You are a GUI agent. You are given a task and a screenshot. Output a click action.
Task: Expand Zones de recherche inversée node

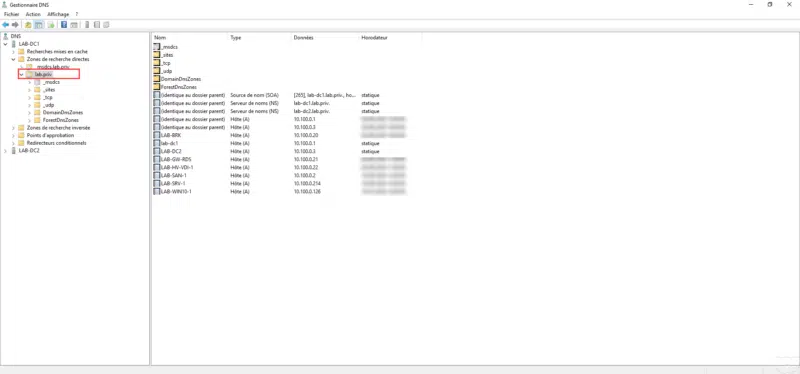coord(14,128)
